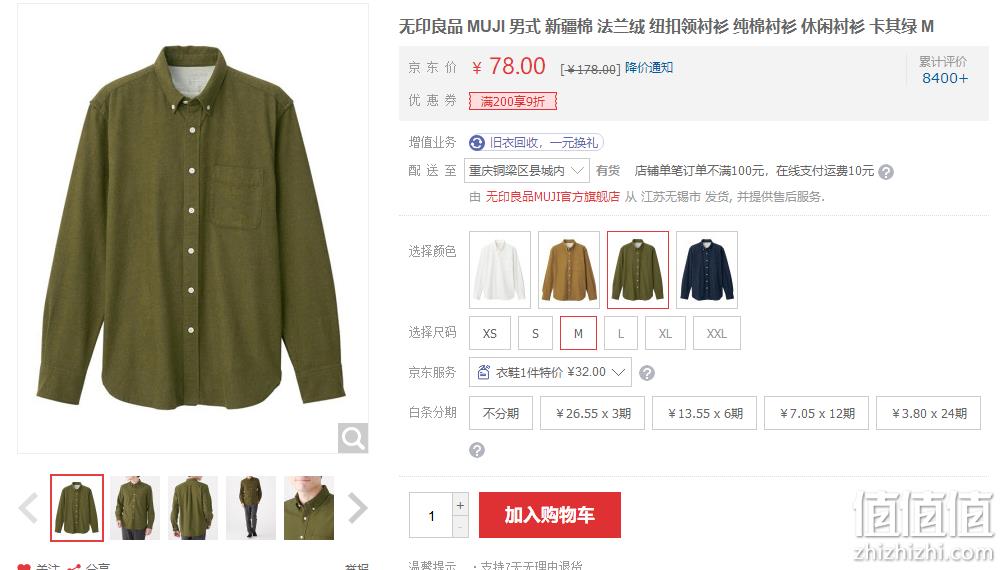Viewport: 1003px width, 570px height.
Task: Select the 不分期 no-installment option
Action: (501, 413)
